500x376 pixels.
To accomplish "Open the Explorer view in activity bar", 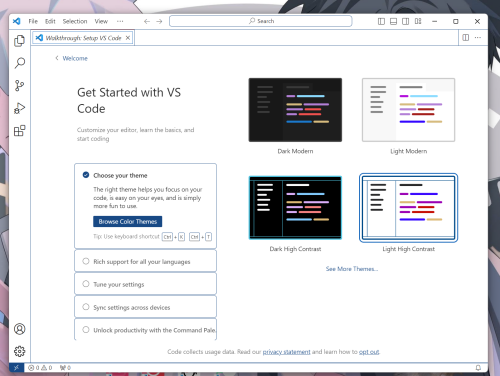I will pos(19,41).
